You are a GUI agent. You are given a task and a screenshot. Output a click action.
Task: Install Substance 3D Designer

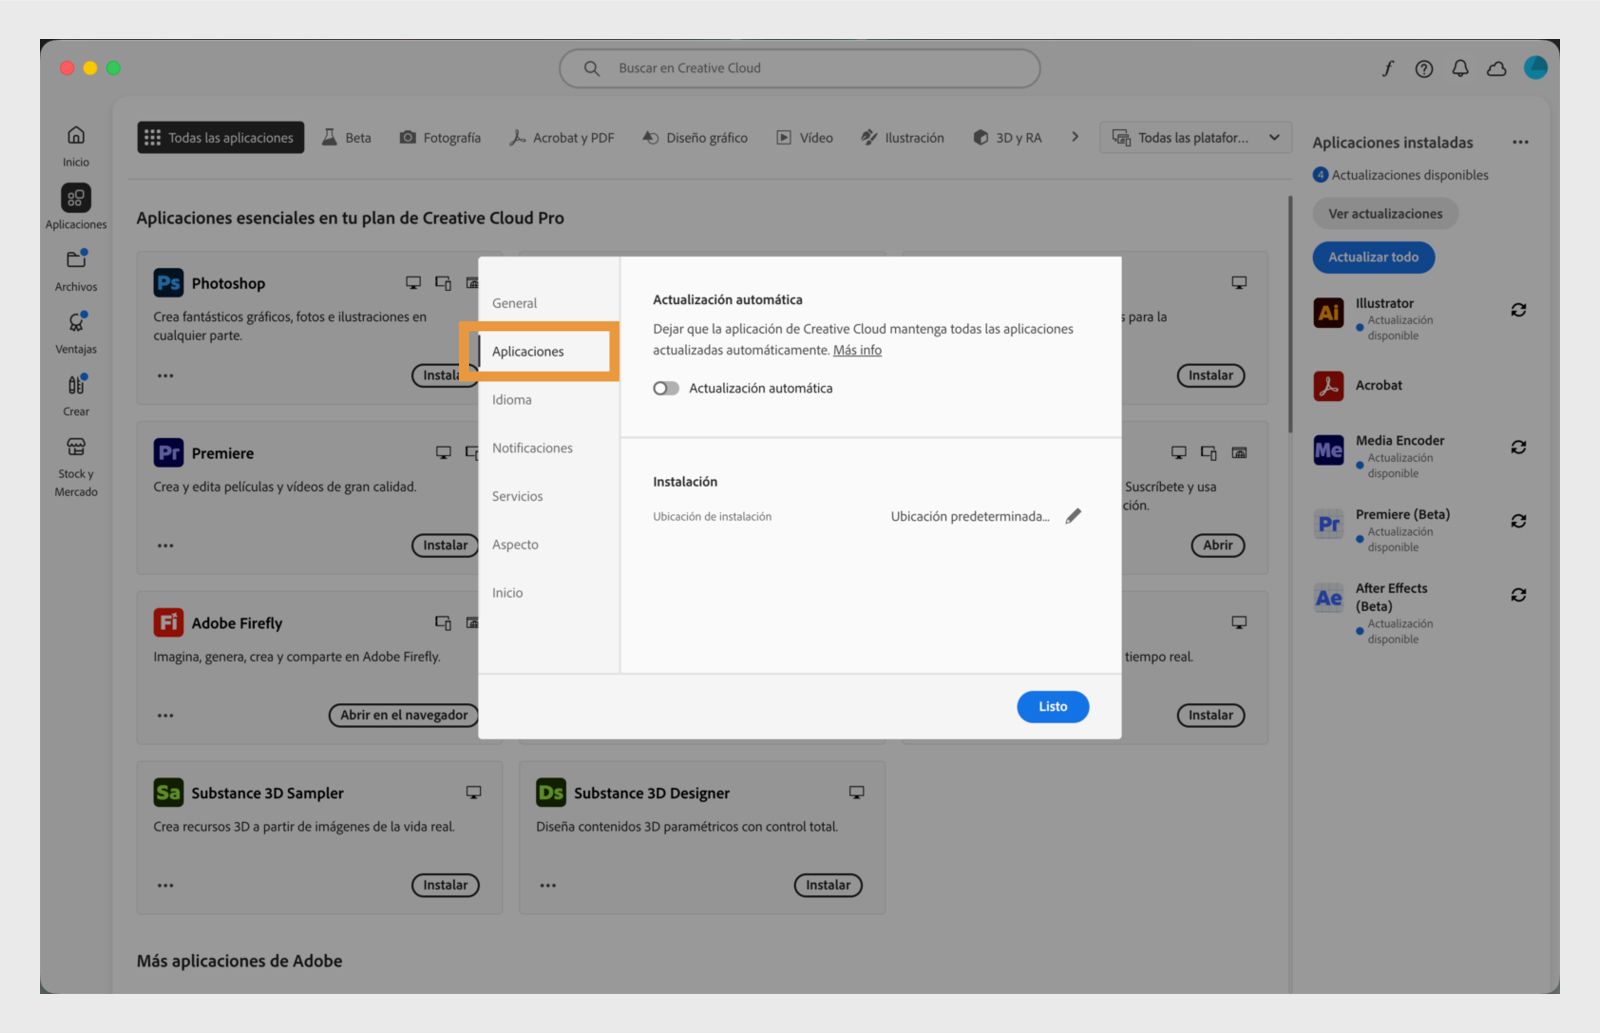(x=828, y=885)
